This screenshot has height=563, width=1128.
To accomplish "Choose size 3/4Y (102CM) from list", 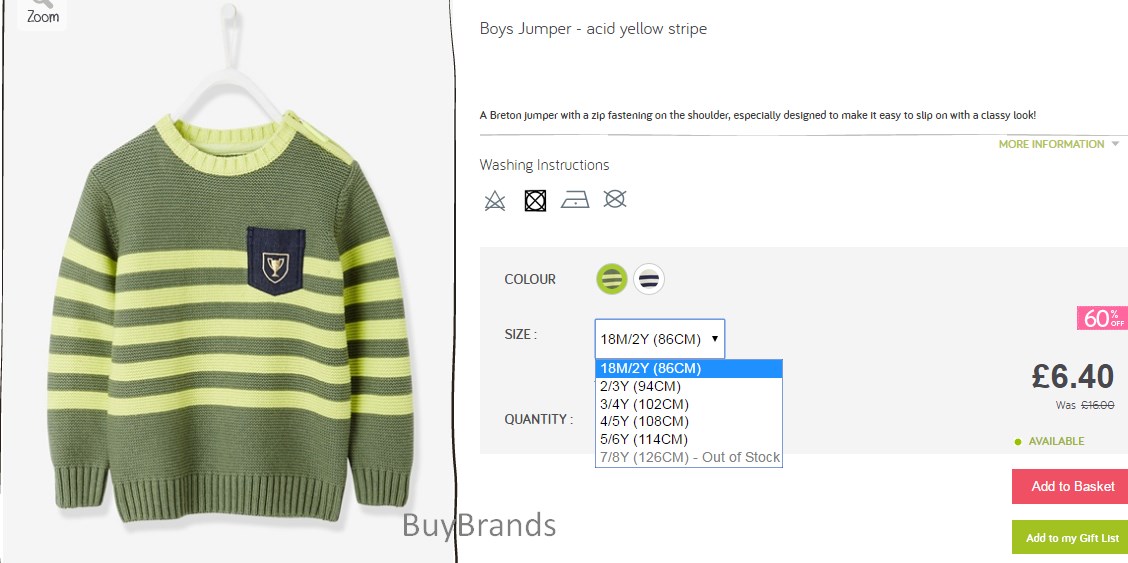I will point(688,404).
